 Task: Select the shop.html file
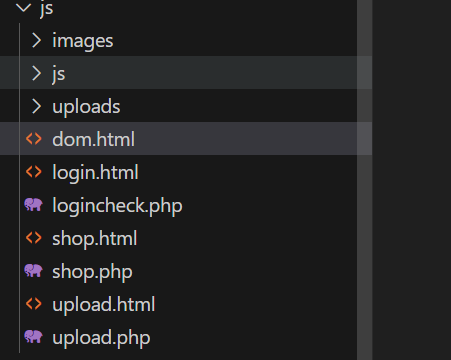click(x=95, y=239)
